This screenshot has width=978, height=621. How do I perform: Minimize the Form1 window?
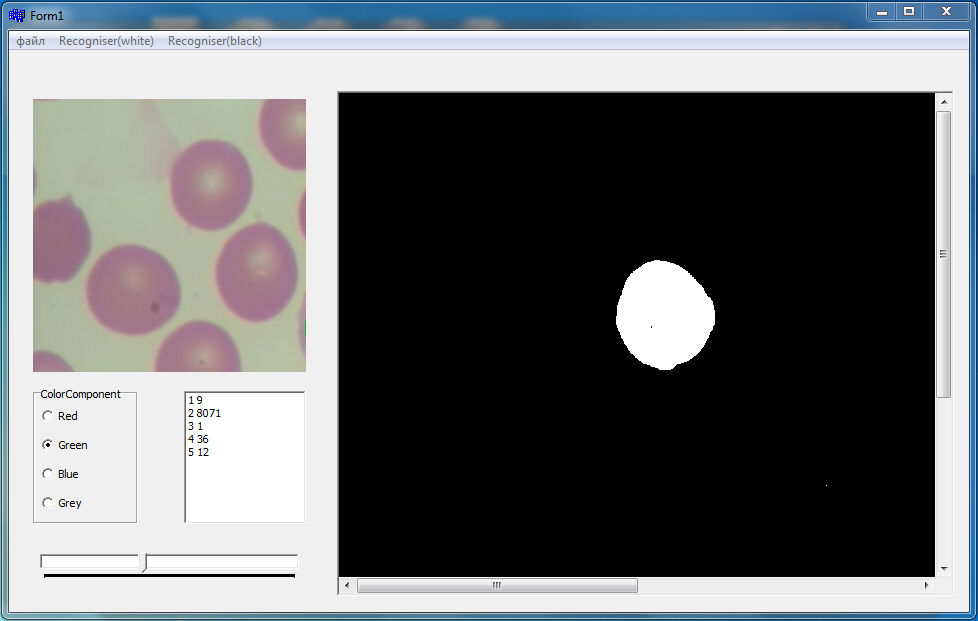tap(881, 12)
